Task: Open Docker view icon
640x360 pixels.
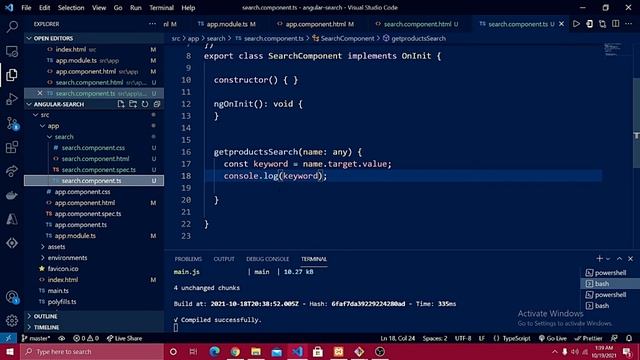Action: coord(12,195)
